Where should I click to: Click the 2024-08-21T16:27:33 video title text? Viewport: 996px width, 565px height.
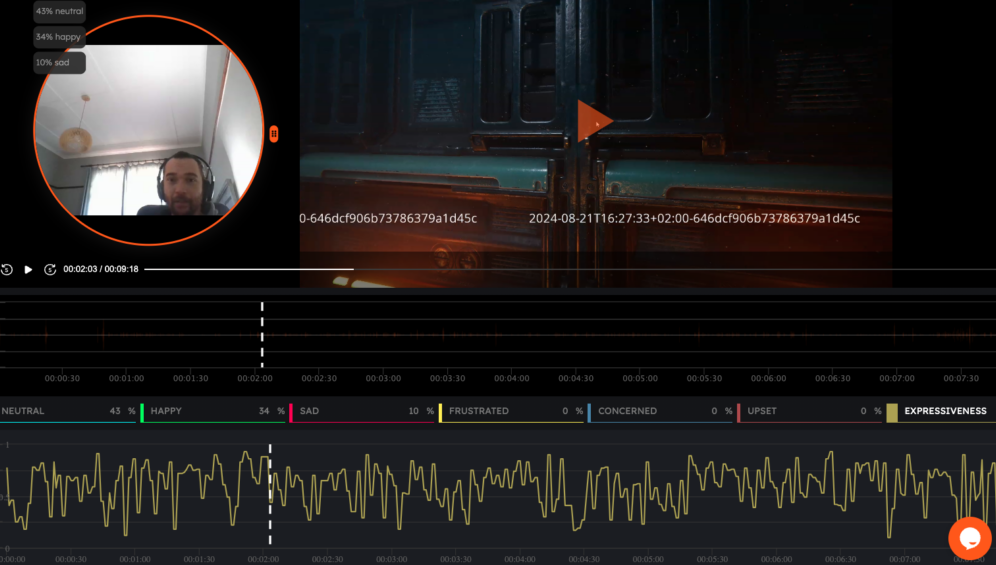tap(694, 218)
